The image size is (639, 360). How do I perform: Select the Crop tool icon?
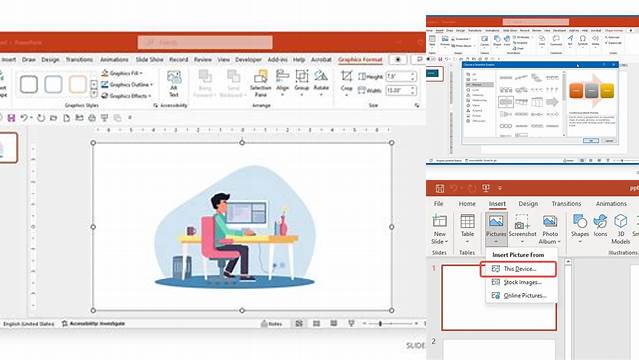(346, 76)
